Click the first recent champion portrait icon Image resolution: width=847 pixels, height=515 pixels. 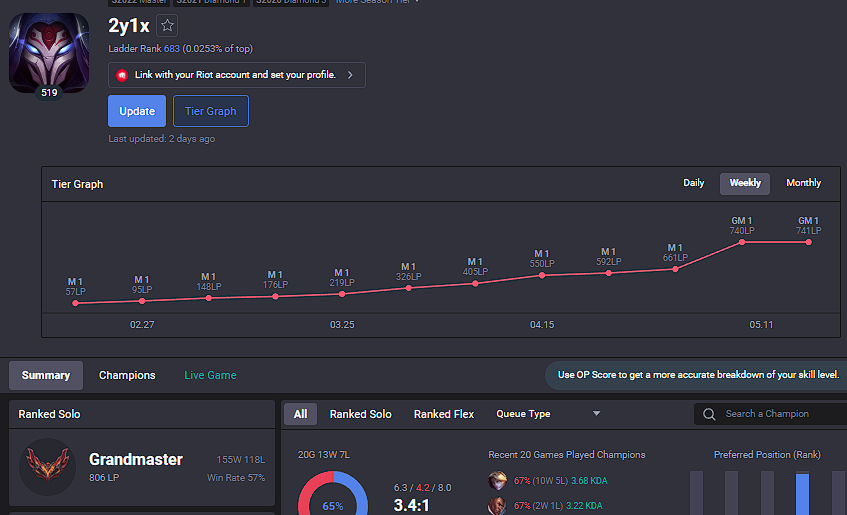498,480
